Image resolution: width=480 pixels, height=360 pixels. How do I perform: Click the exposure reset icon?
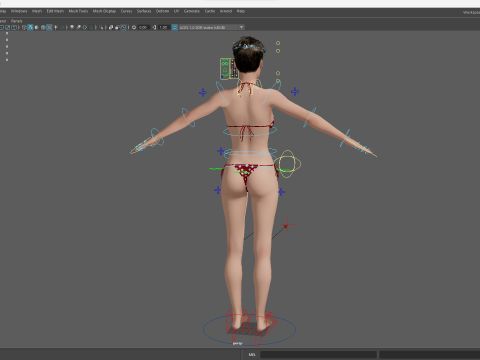pyautogui.click(x=134, y=27)
